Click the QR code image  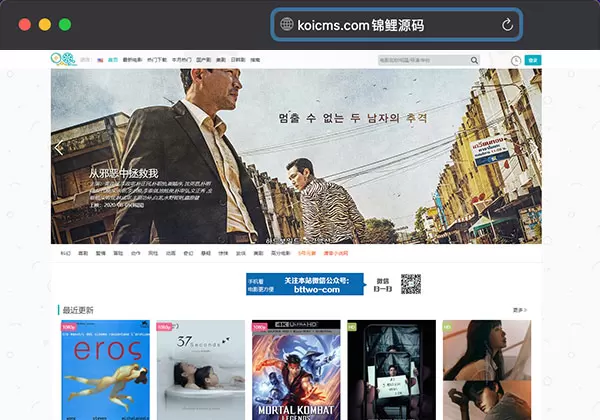point(411,284)
